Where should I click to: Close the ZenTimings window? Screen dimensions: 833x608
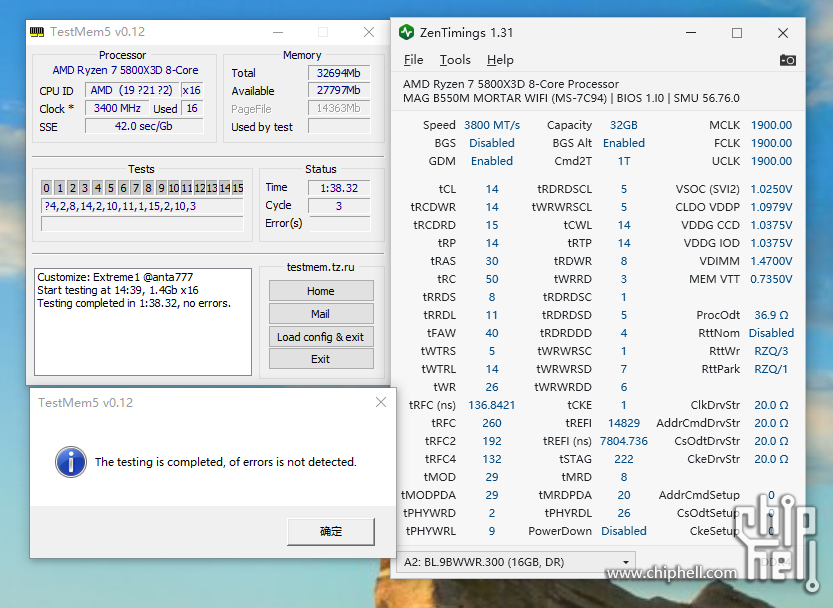[783, 33]
